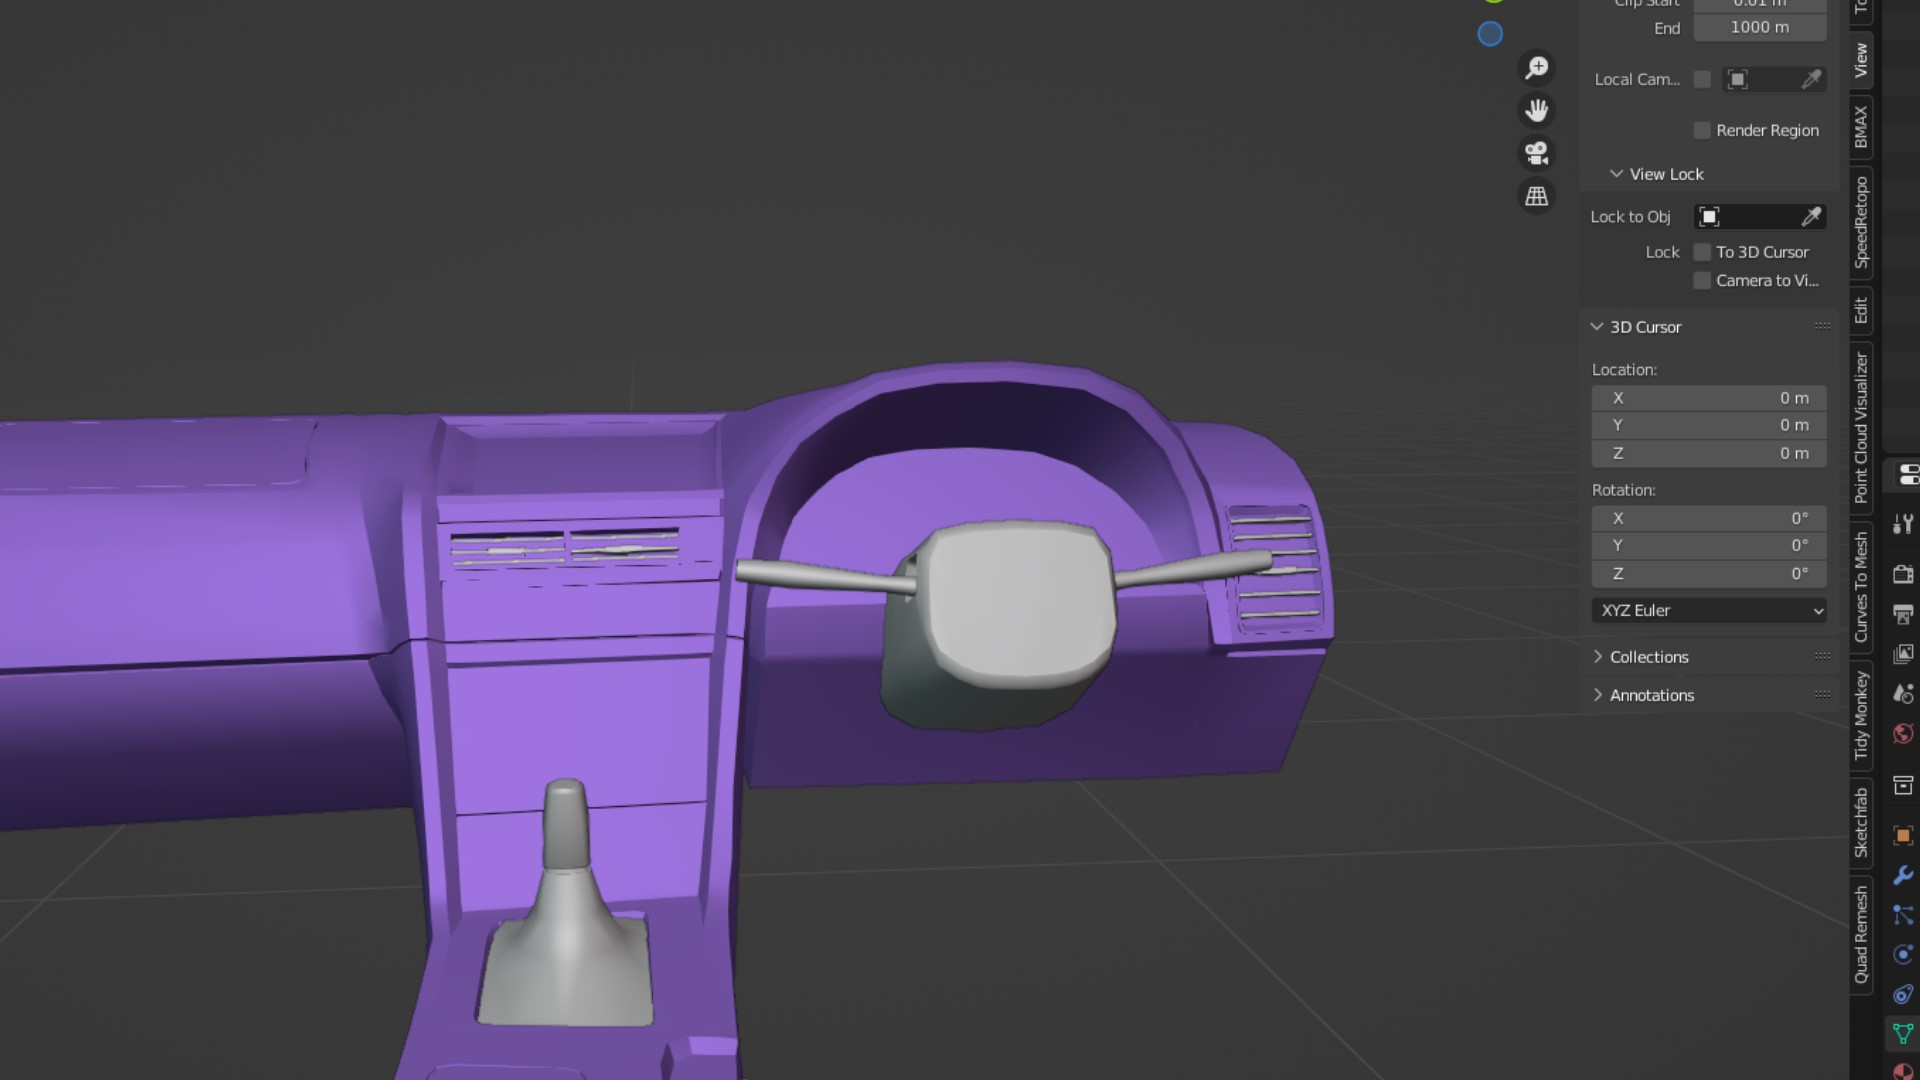Expand the Annotations panel

1651,695
